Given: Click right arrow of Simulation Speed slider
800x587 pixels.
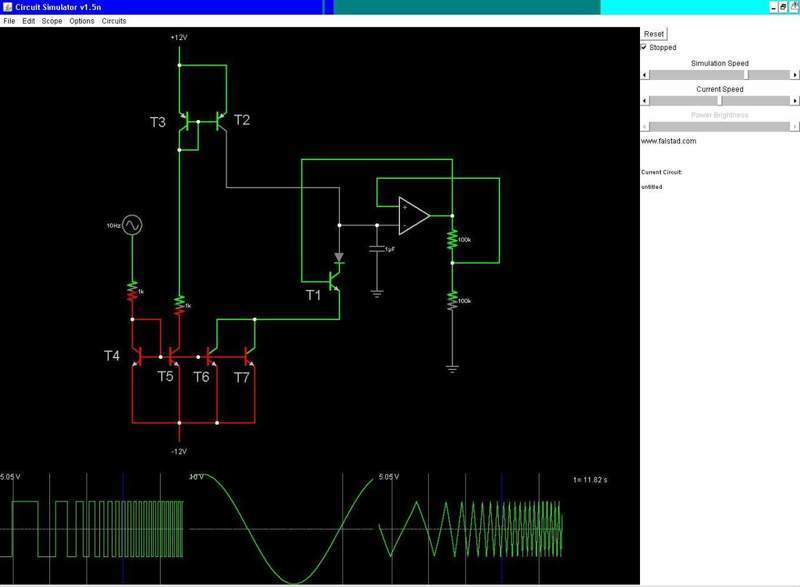Looking at the screenshot, I should (x=795, y=75).
